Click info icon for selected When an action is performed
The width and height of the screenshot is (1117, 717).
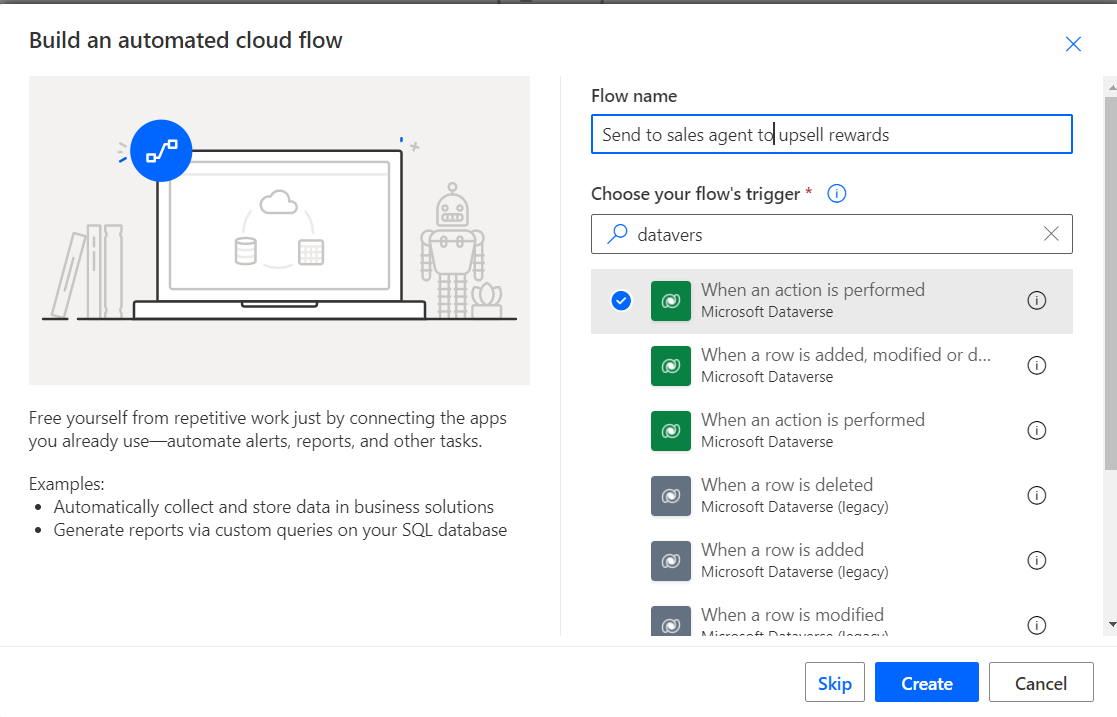pyautogui.click(x=1037, y=300)
